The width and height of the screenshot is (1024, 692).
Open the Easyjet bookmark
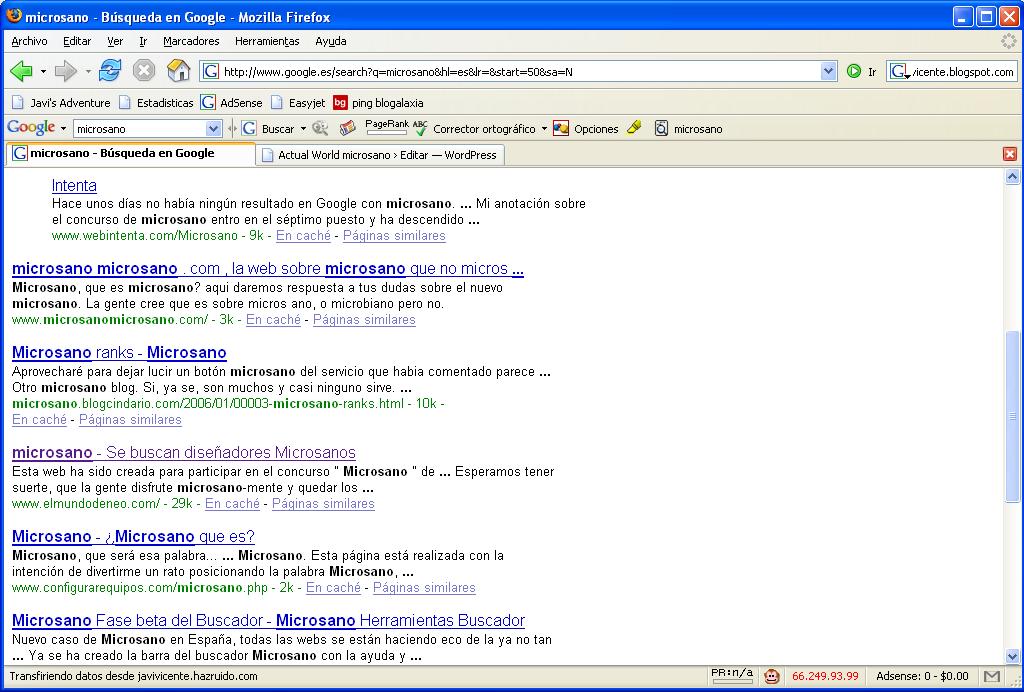298,103
